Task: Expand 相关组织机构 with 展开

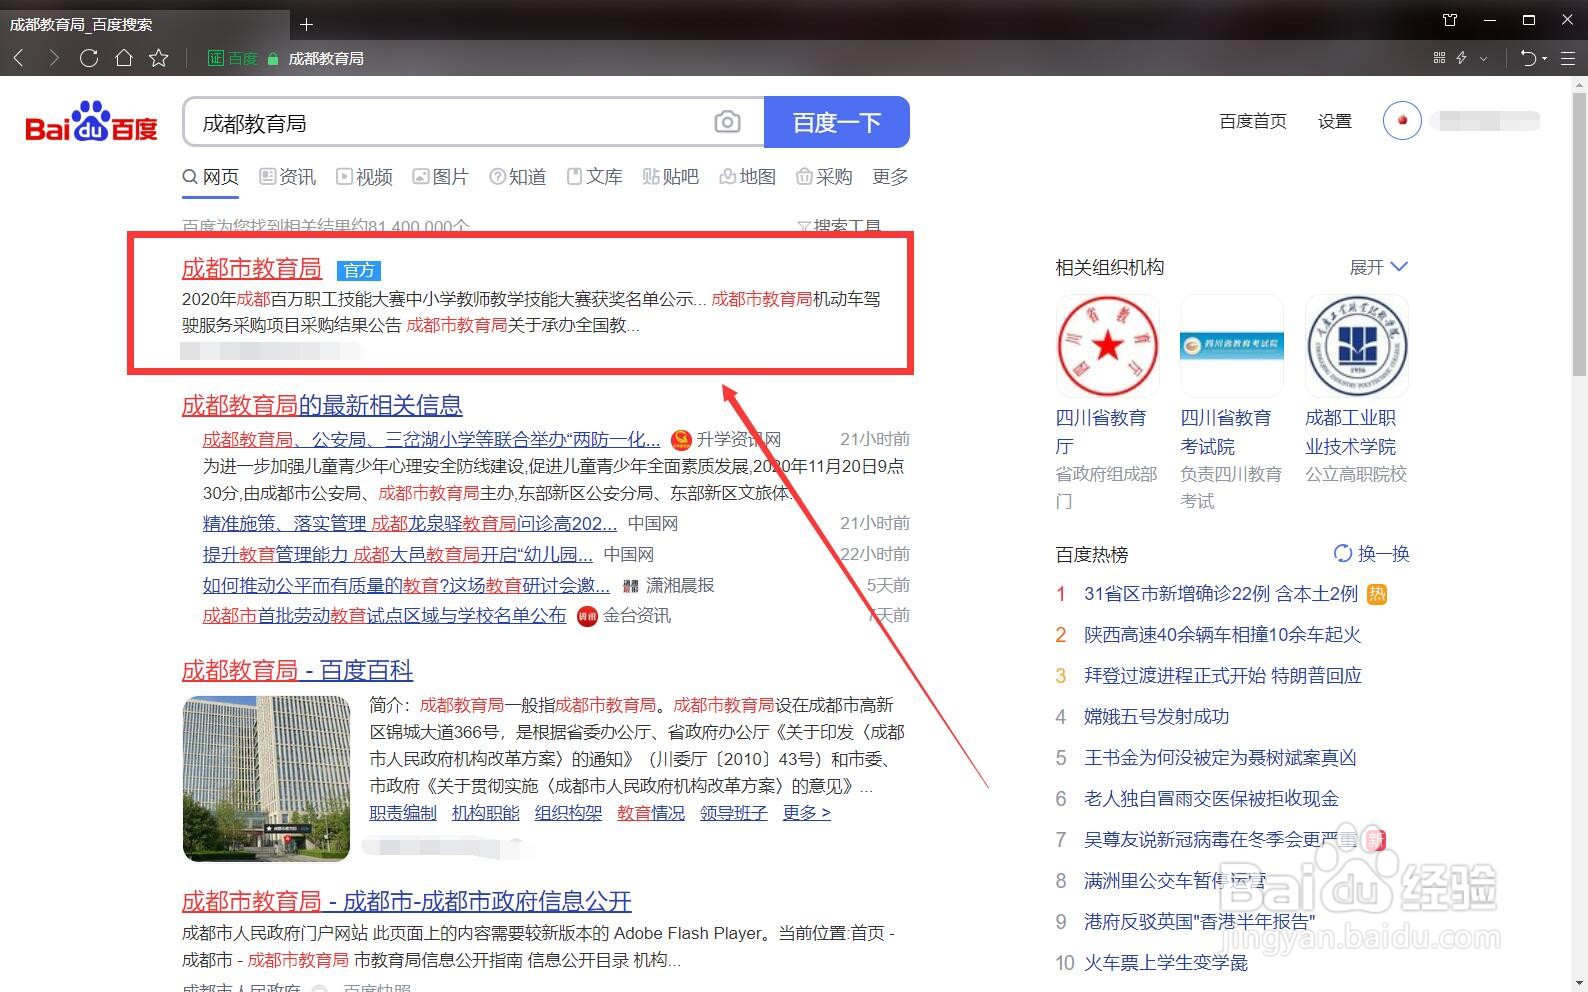Action: (1378, 267)
